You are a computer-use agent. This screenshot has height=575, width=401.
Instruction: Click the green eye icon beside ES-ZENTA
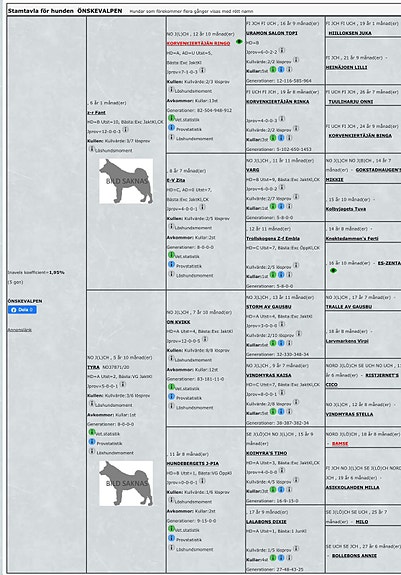(x=333, y=271)
